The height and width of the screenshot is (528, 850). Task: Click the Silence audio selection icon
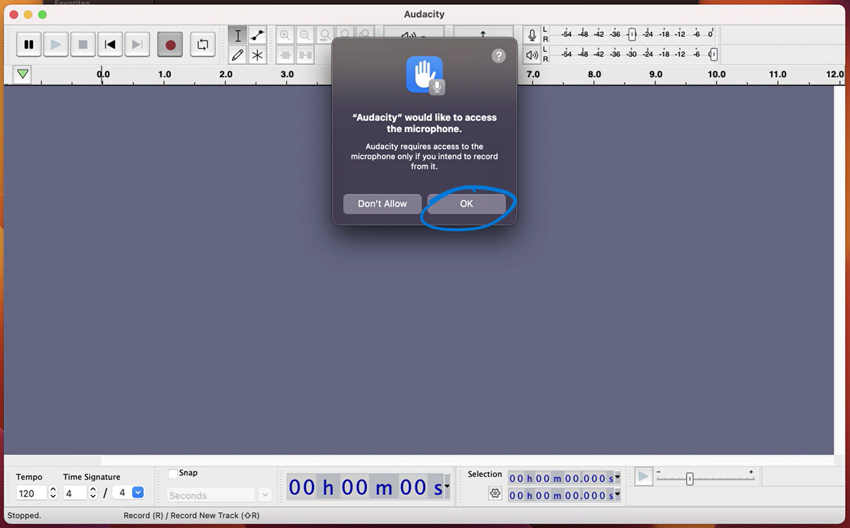(x=305, y=55)
